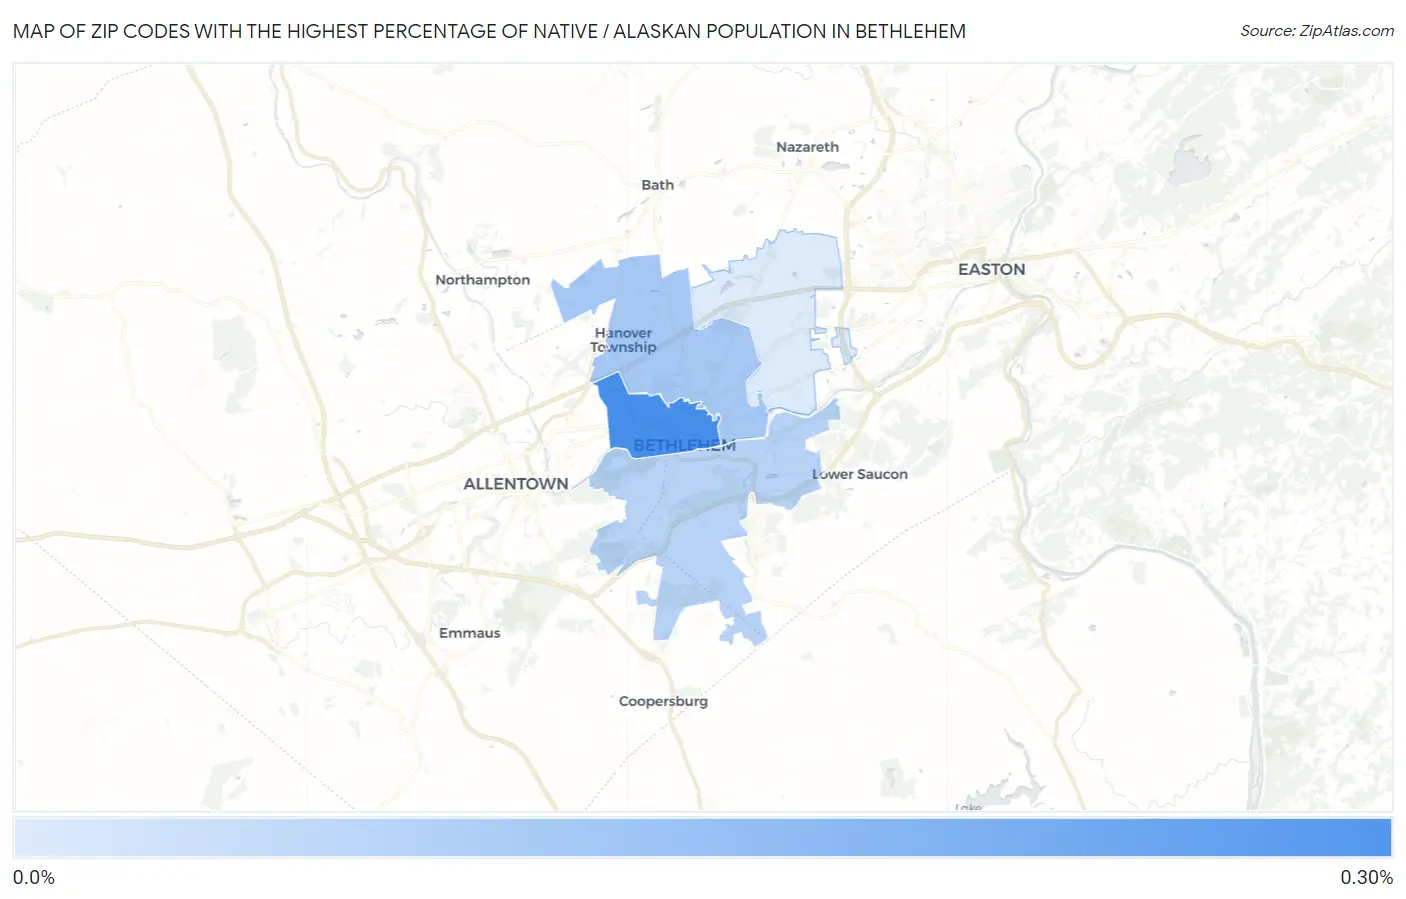
Task: Click the Emmaus town label
Action: click(469, 633)
